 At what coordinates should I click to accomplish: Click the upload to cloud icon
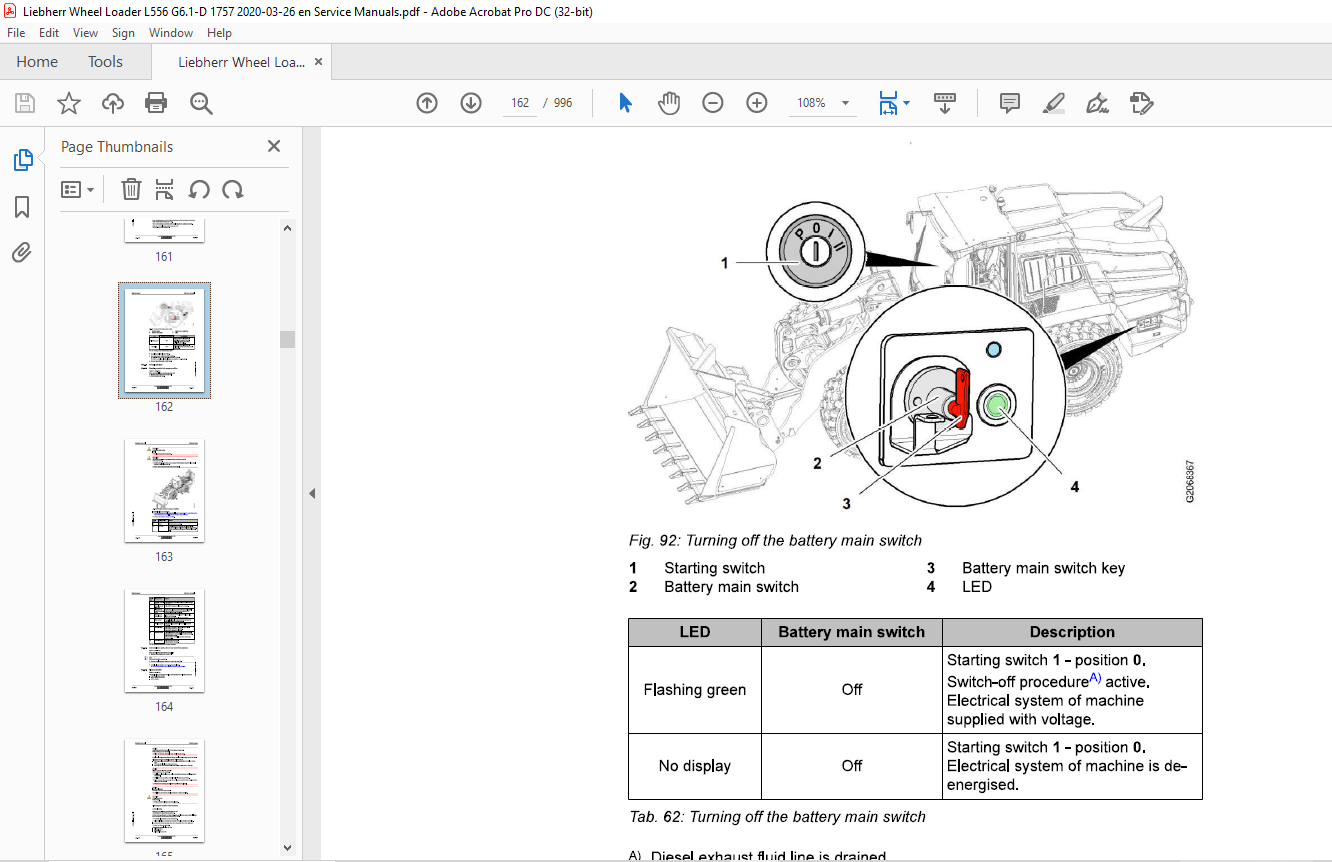[x=113, y=103]
